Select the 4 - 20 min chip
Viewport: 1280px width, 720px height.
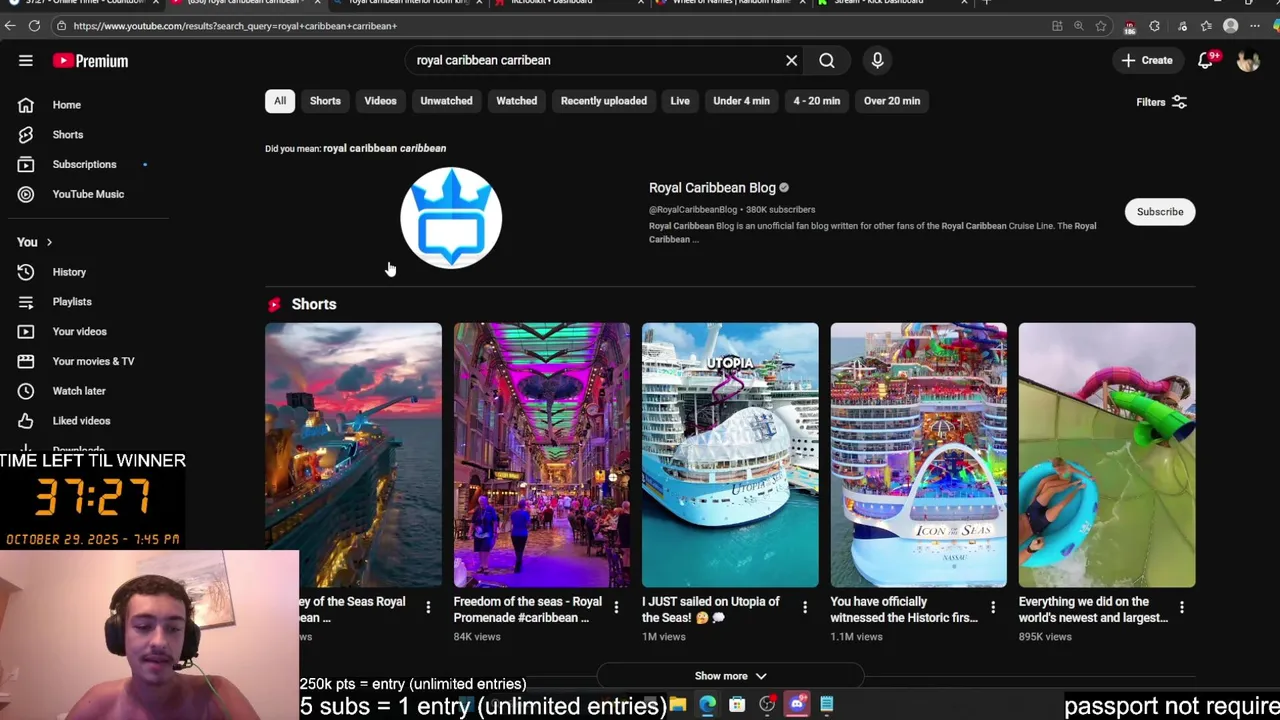(817, 101)
